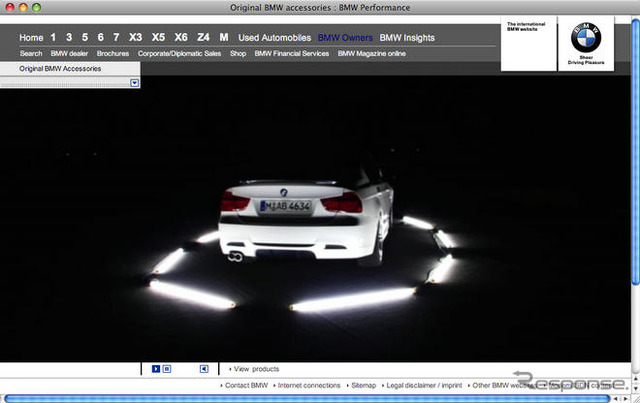Select the 1 Series nav item

(x=53, y=37)
